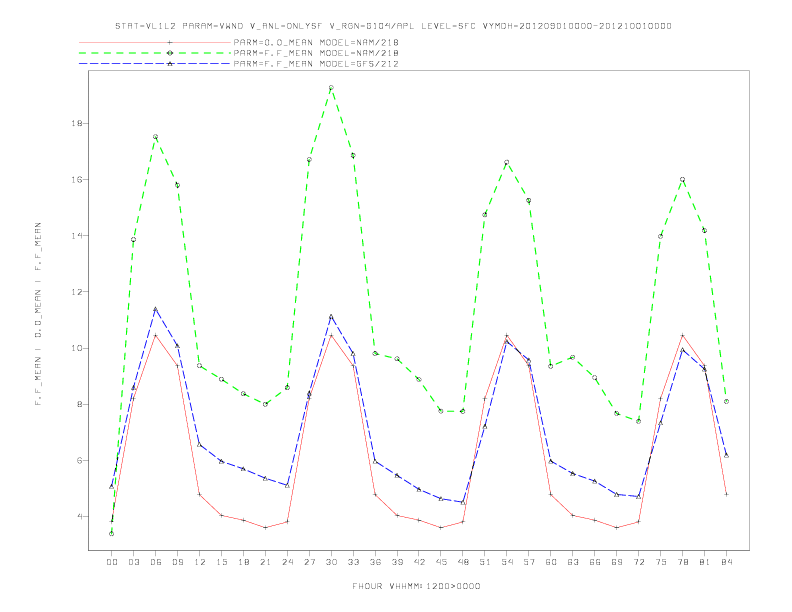Click x-axis tick label 81
The image size is (792, 612).
pyautogui.click(x=705, y=562)
